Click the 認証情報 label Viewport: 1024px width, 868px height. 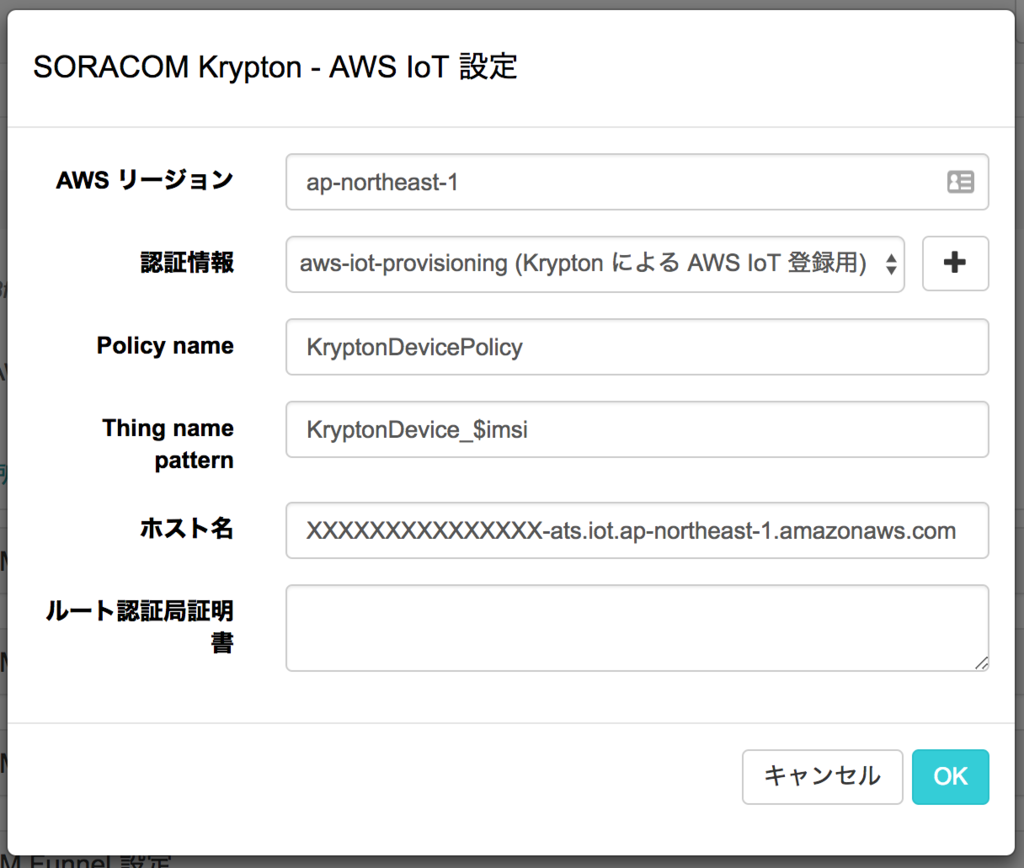(x=187, y=263)
